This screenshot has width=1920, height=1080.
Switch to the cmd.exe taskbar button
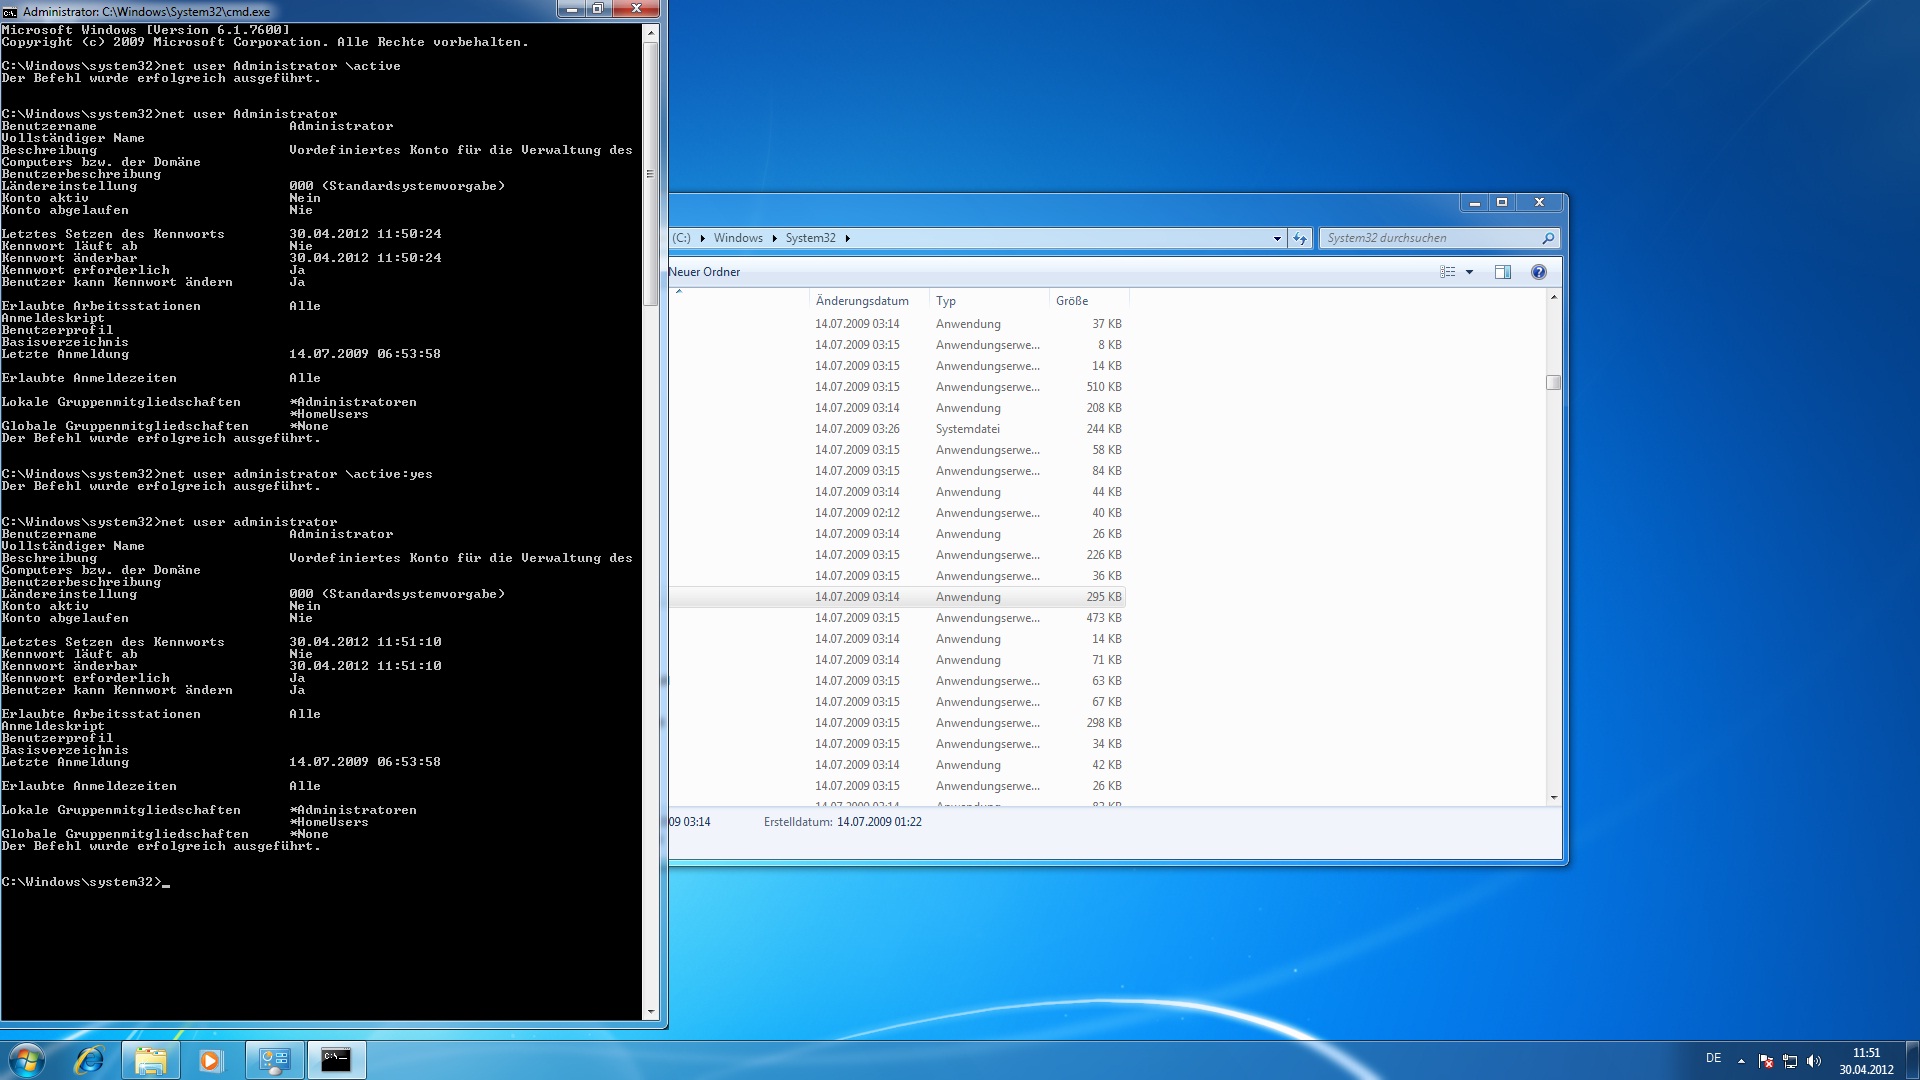click(x=336, y=1060)
